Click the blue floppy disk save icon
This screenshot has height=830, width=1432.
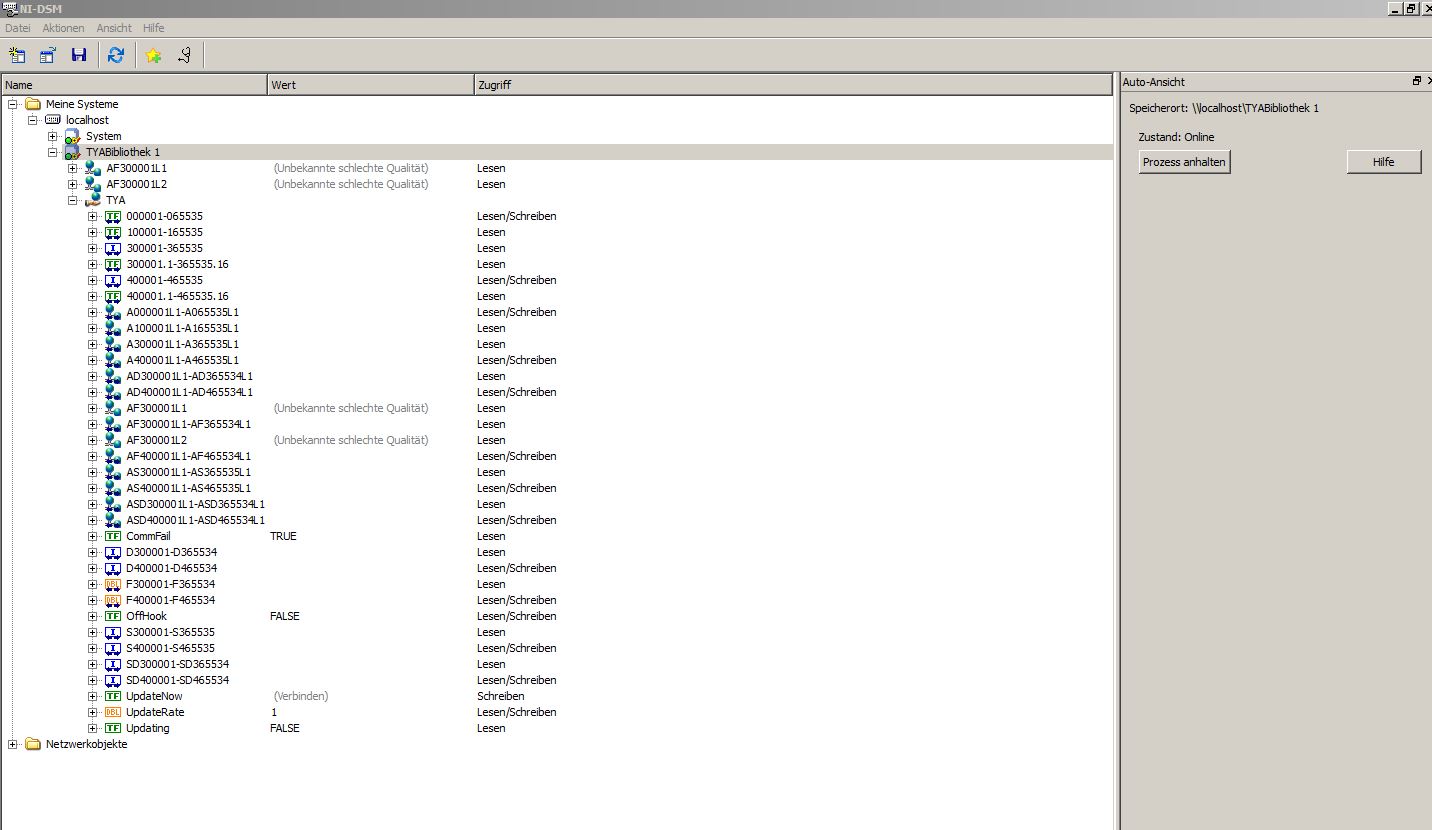(x=79, y=56)
